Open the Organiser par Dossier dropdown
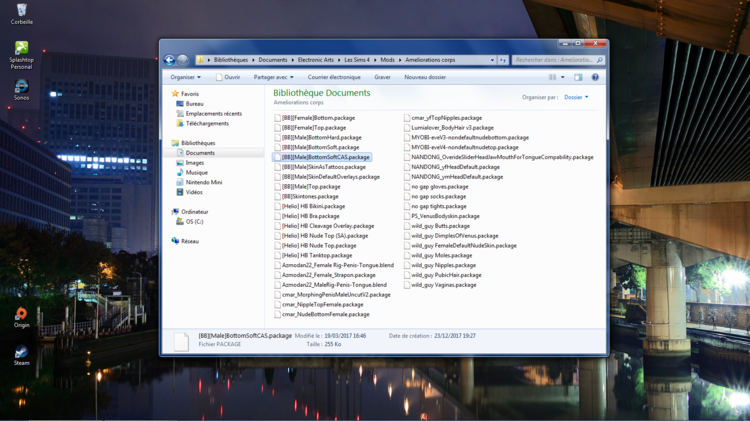The width and height of the screenshot is (750, 421). click(x=576, y=97)
